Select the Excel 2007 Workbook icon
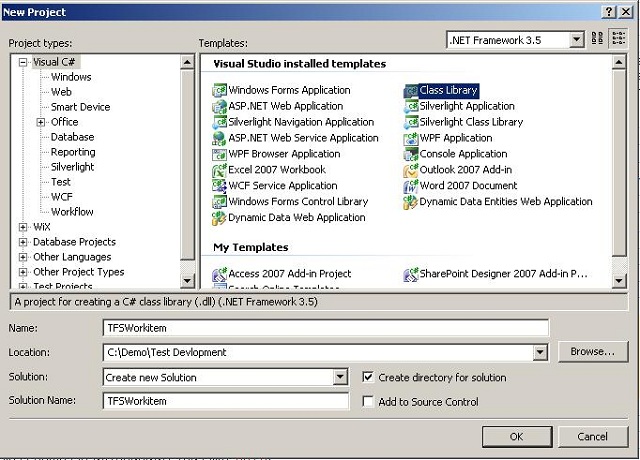The image size is (640, 460). 219,170
